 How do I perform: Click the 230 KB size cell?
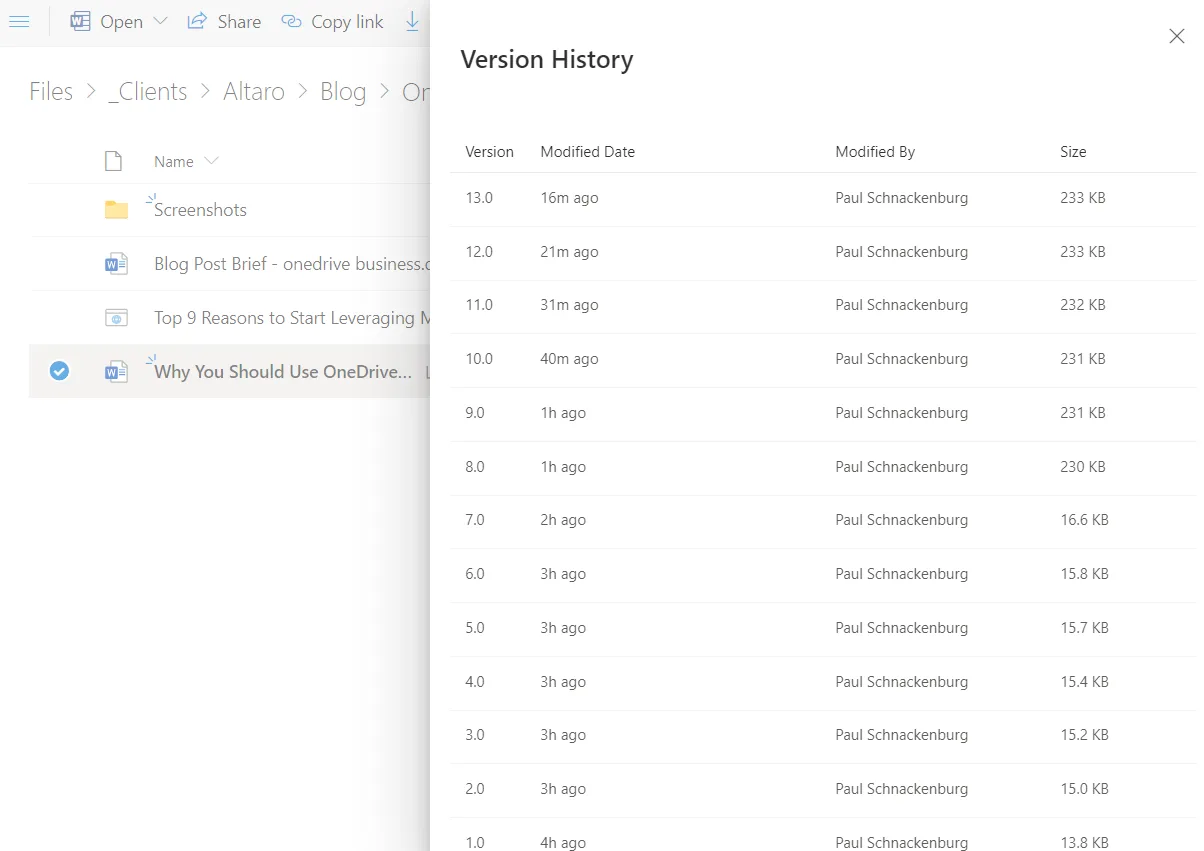click(x=1083, y=467)
